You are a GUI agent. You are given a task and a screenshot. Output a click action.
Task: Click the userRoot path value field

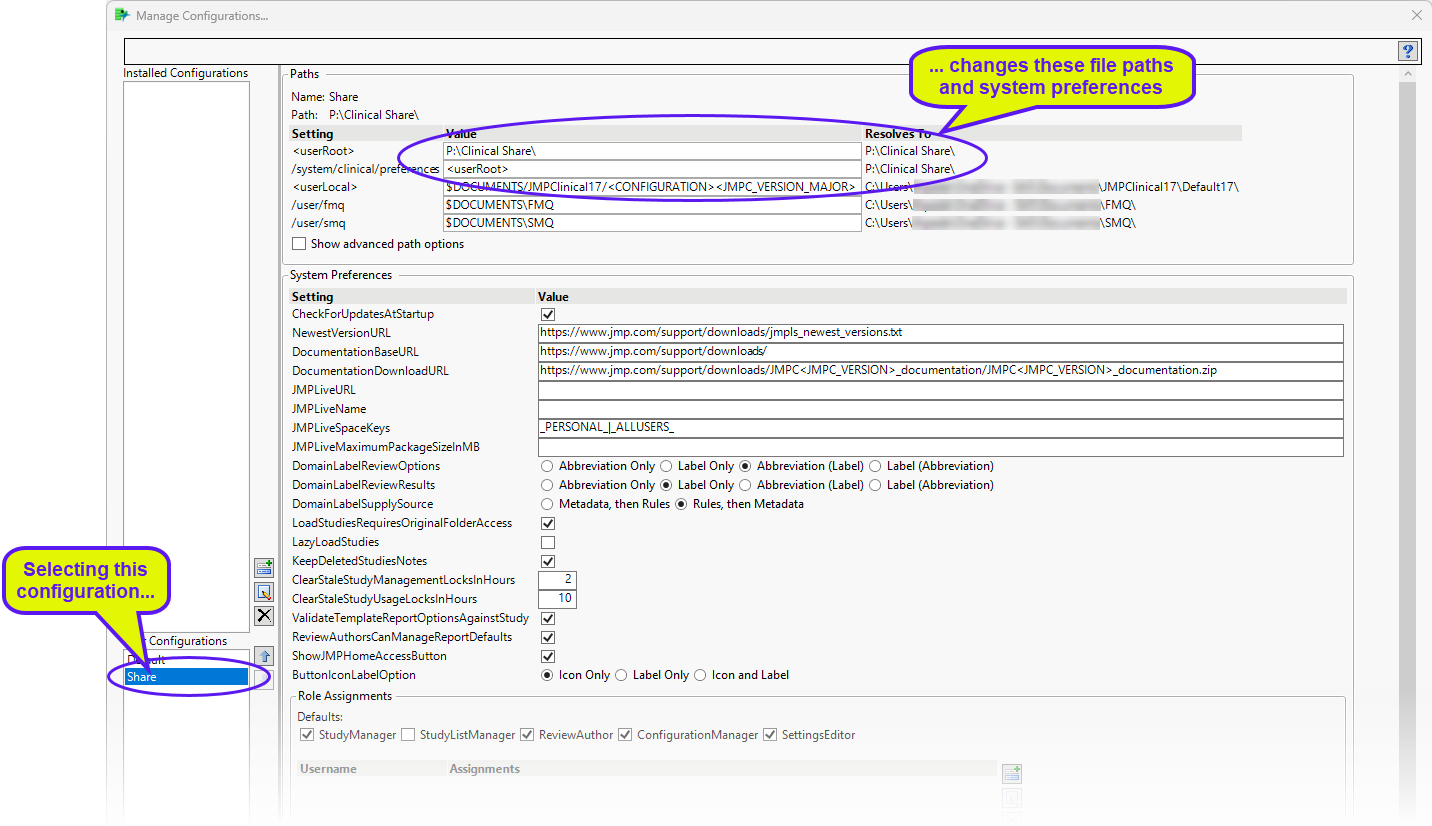point(650,150)
